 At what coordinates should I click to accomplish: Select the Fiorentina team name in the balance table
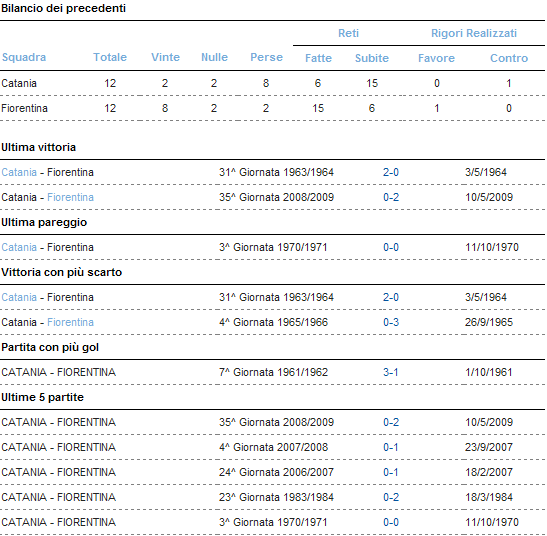pyautogui.click(x=24, y=108)
